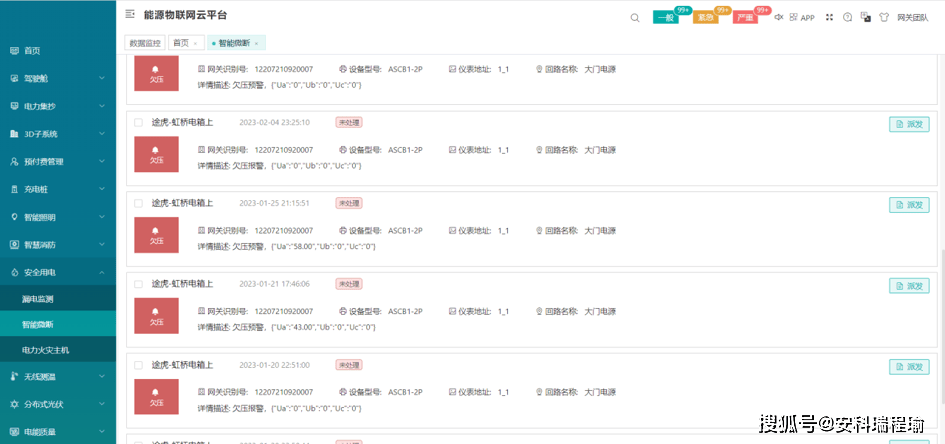This screenshot has height=444, width=945.
Task: Check the alarm dated 2023-01-21 17:46:06
Action: pyautogui.click(x=139, y=284)
